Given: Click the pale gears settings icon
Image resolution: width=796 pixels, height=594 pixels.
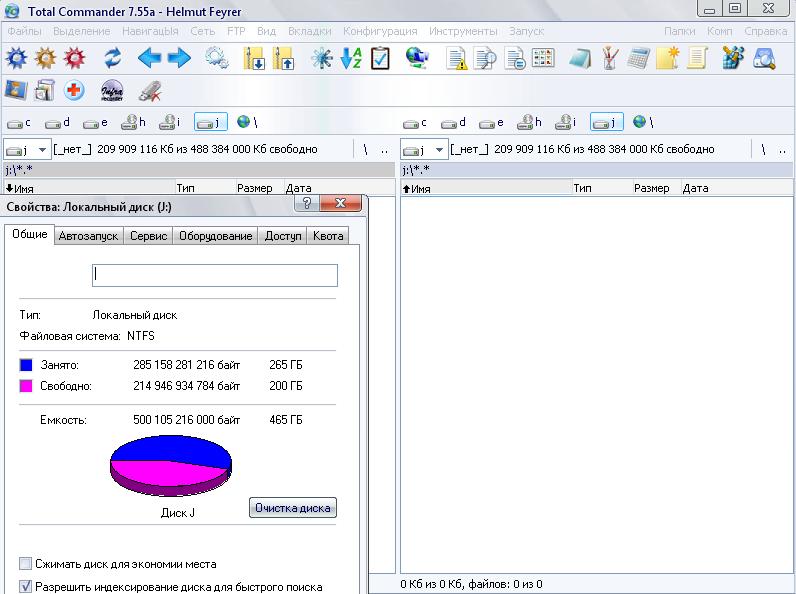Looking at the screenshot, I should pyautogui.click(x=217, y=58).
